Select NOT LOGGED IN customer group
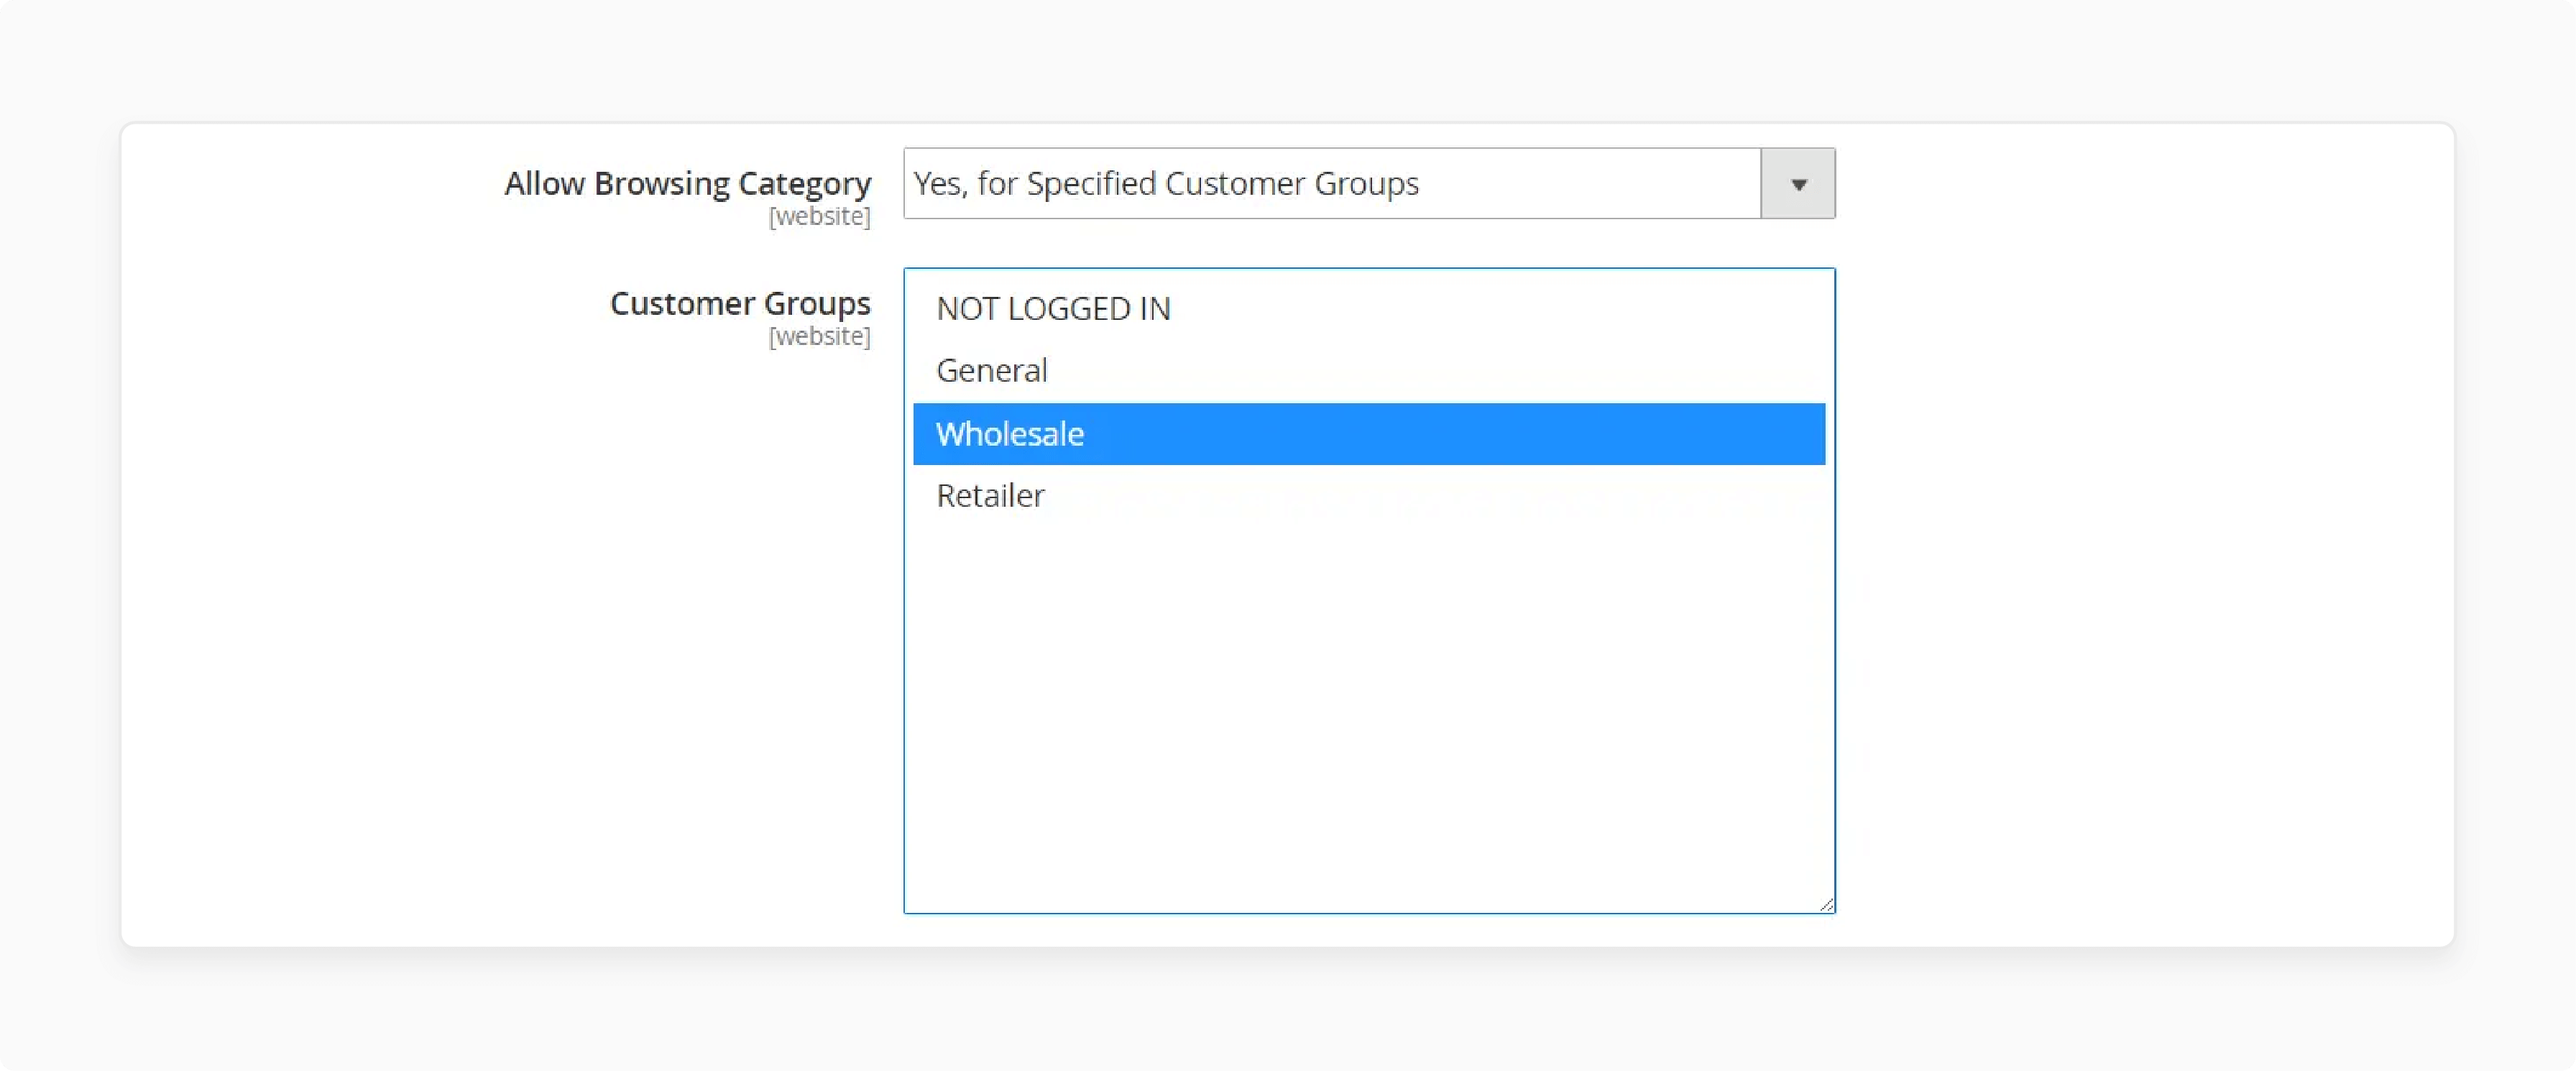2576x1071 pixels. pyautogui.click(x=1368, y=309)
